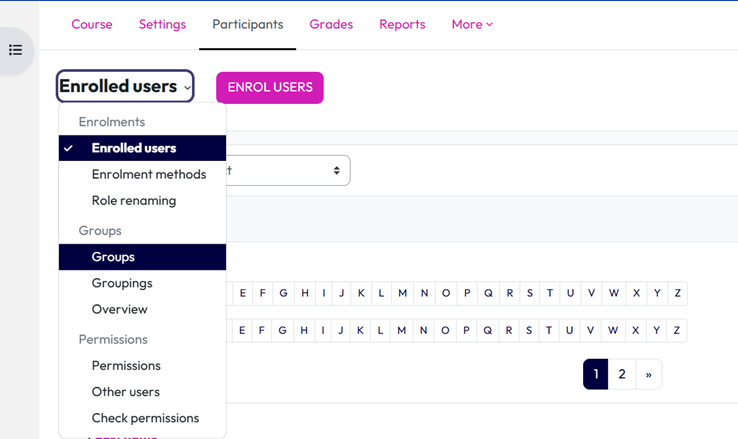Filter by letter W in second row
Viewport: 738px width, 439px height.
click(613, 330)
